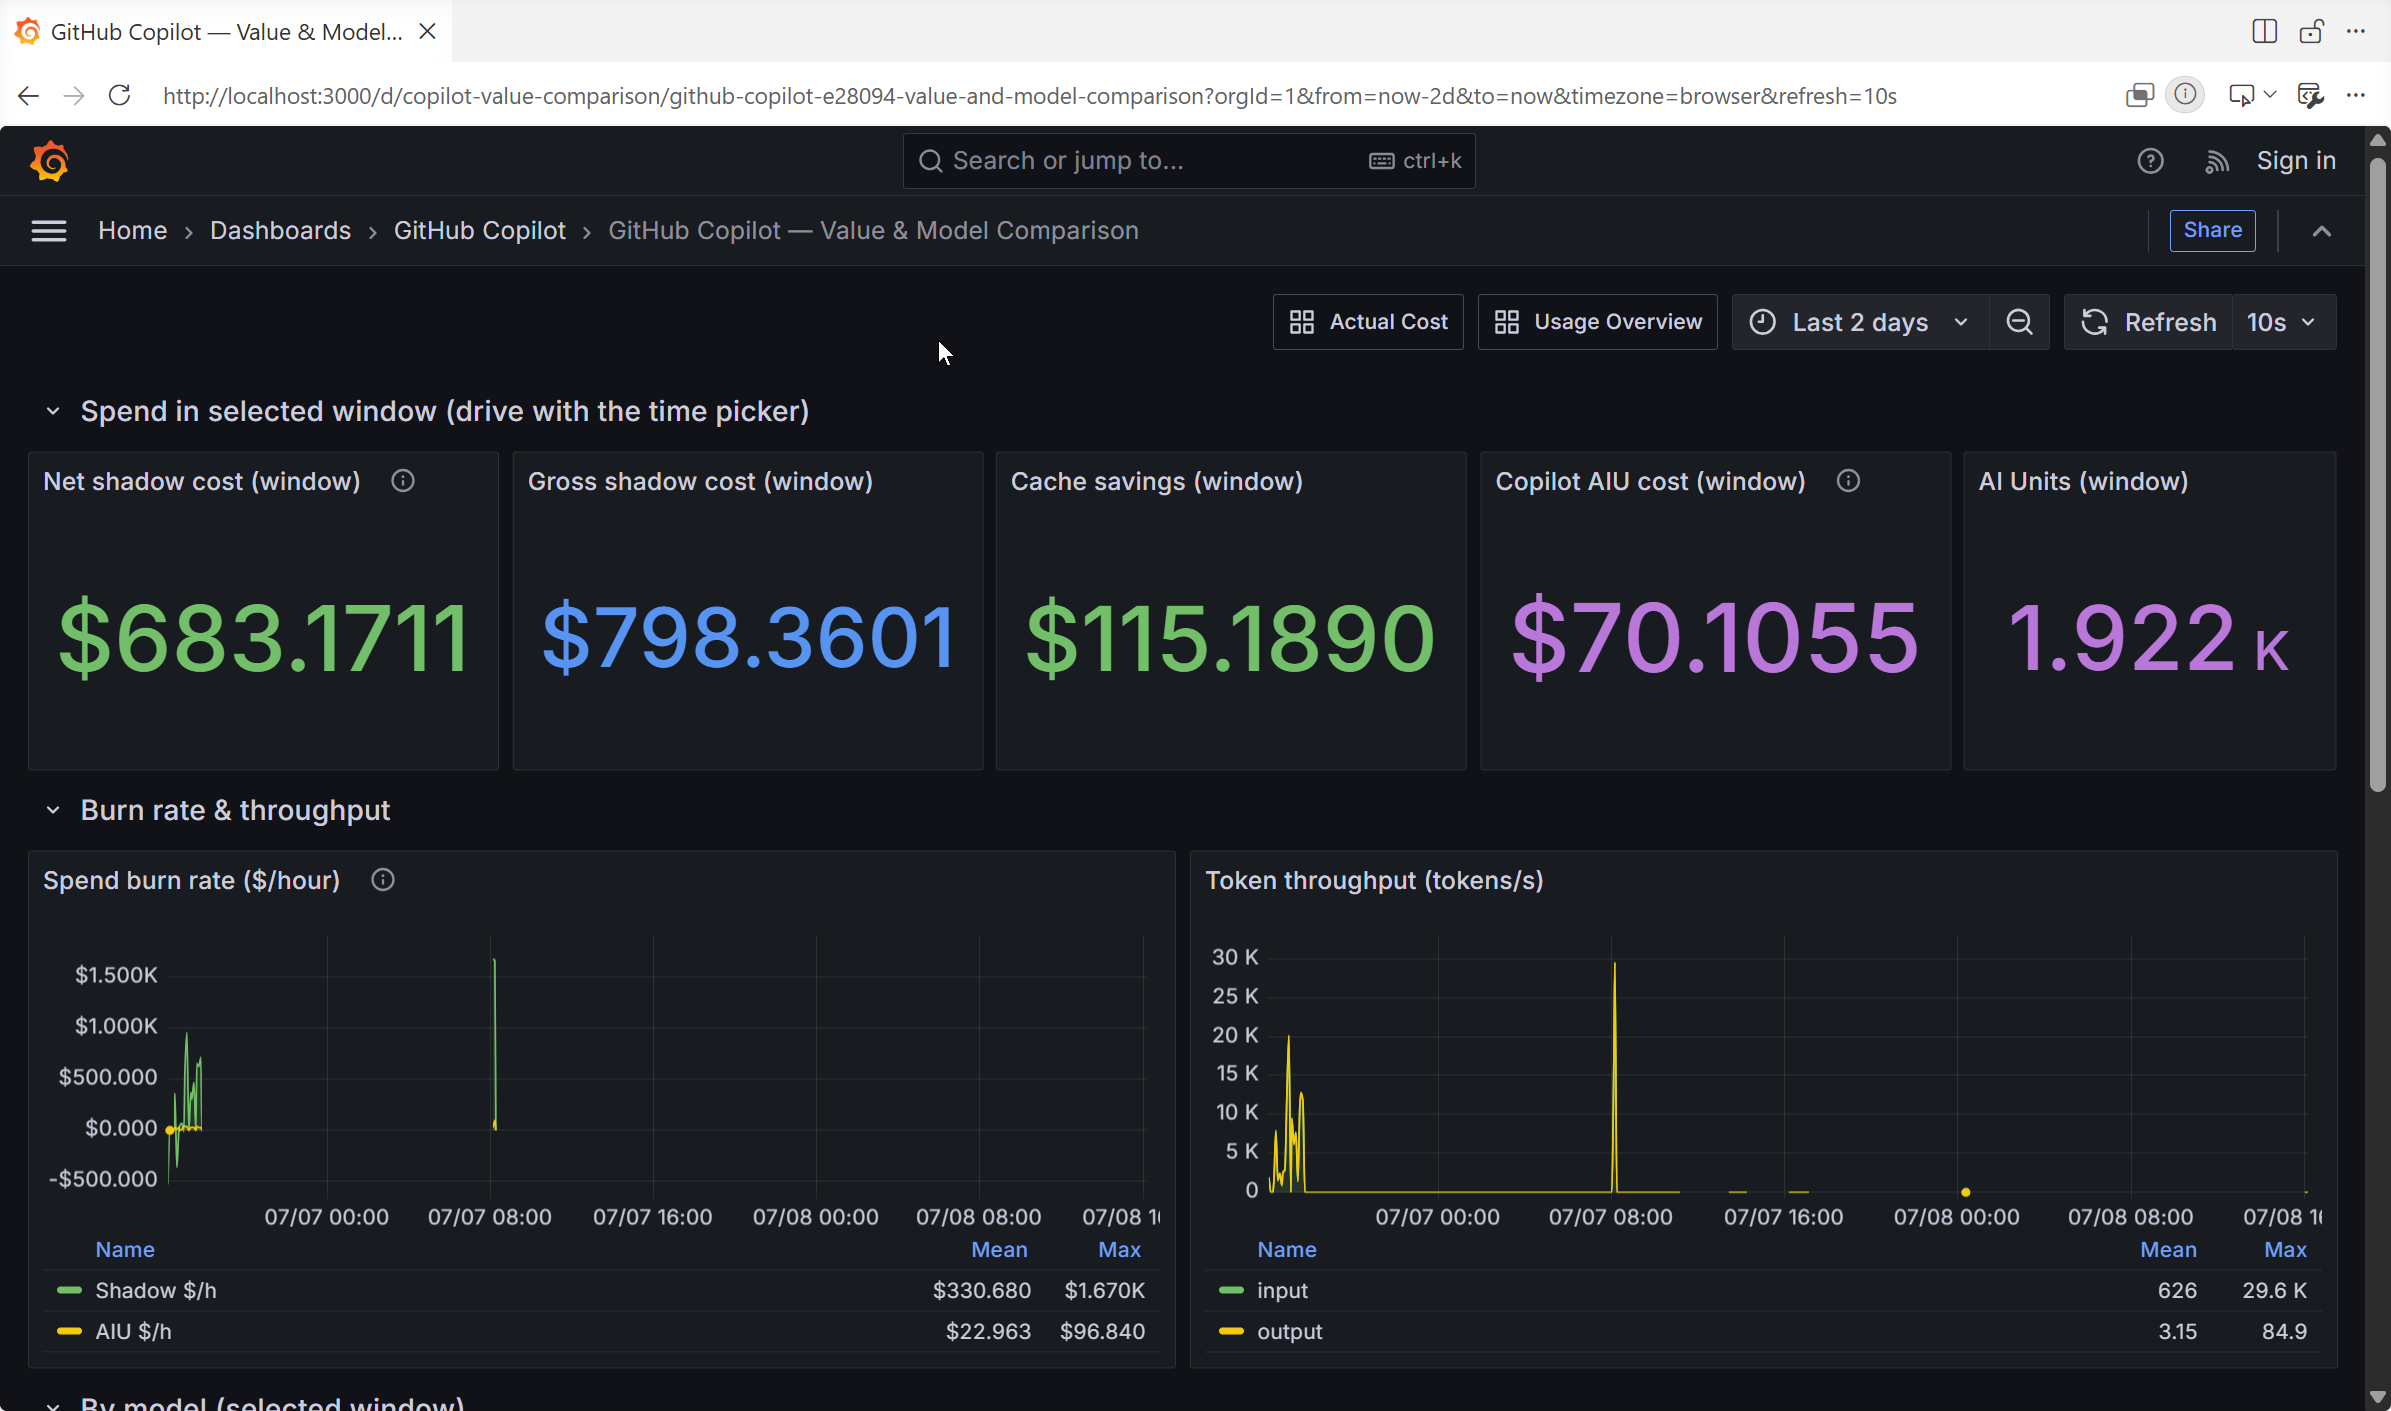Click Sign in
Image resolution: width=2391 pixels, height=1411 pixels.
tap(2296, 161)
